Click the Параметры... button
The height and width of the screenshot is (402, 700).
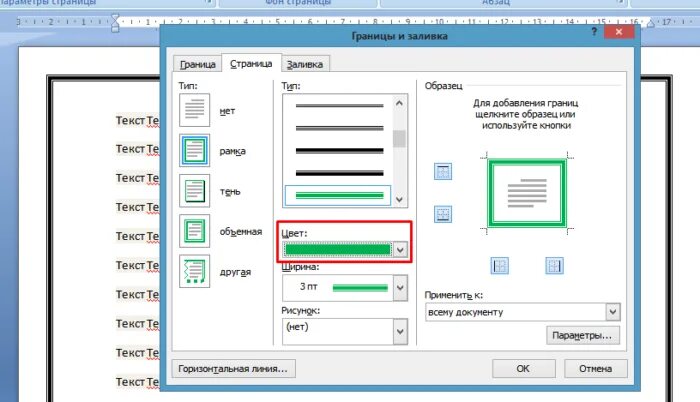coord(583,335)
